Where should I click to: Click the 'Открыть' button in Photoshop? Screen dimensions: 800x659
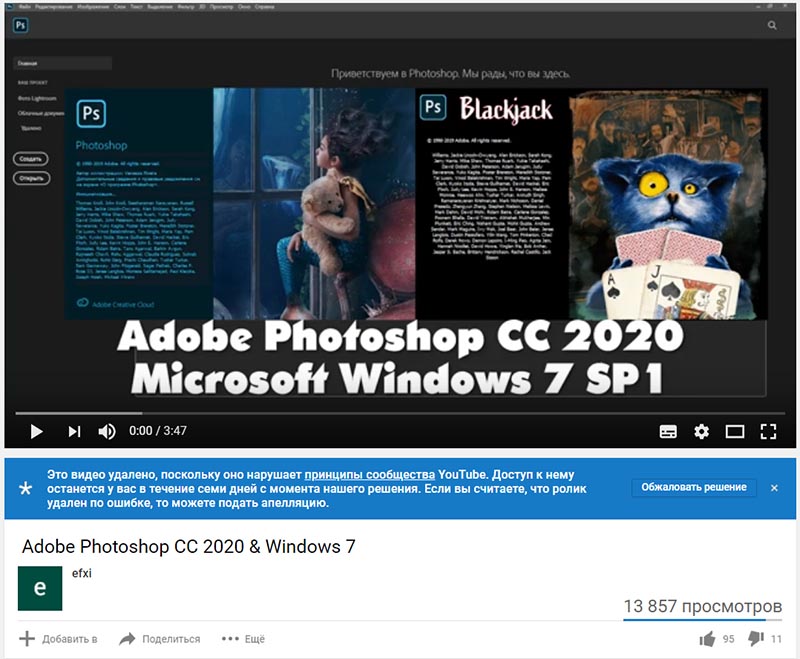click(x=31, y=178)
